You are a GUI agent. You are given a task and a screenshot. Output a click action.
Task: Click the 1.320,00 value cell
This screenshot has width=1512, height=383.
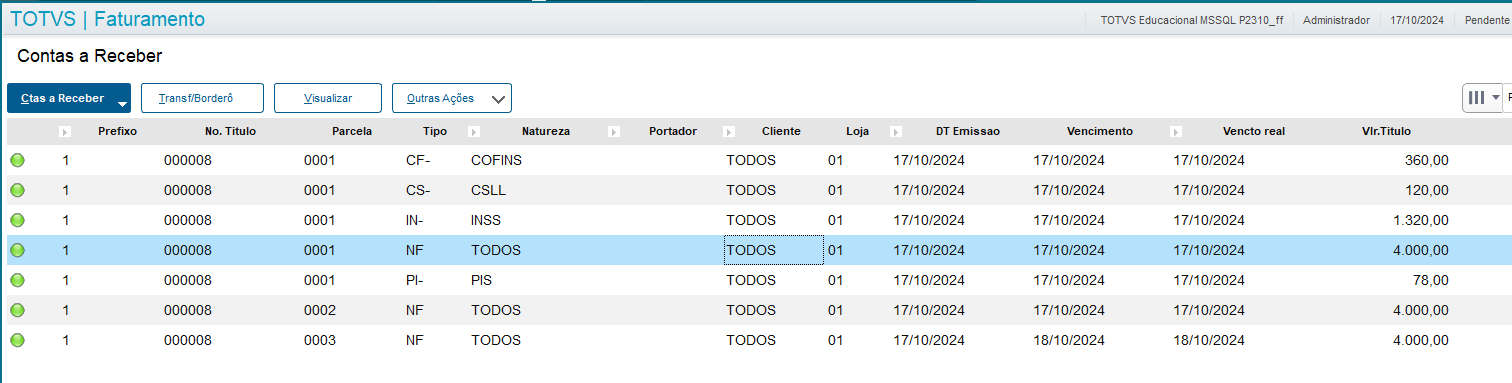[x=1420, y=220]
